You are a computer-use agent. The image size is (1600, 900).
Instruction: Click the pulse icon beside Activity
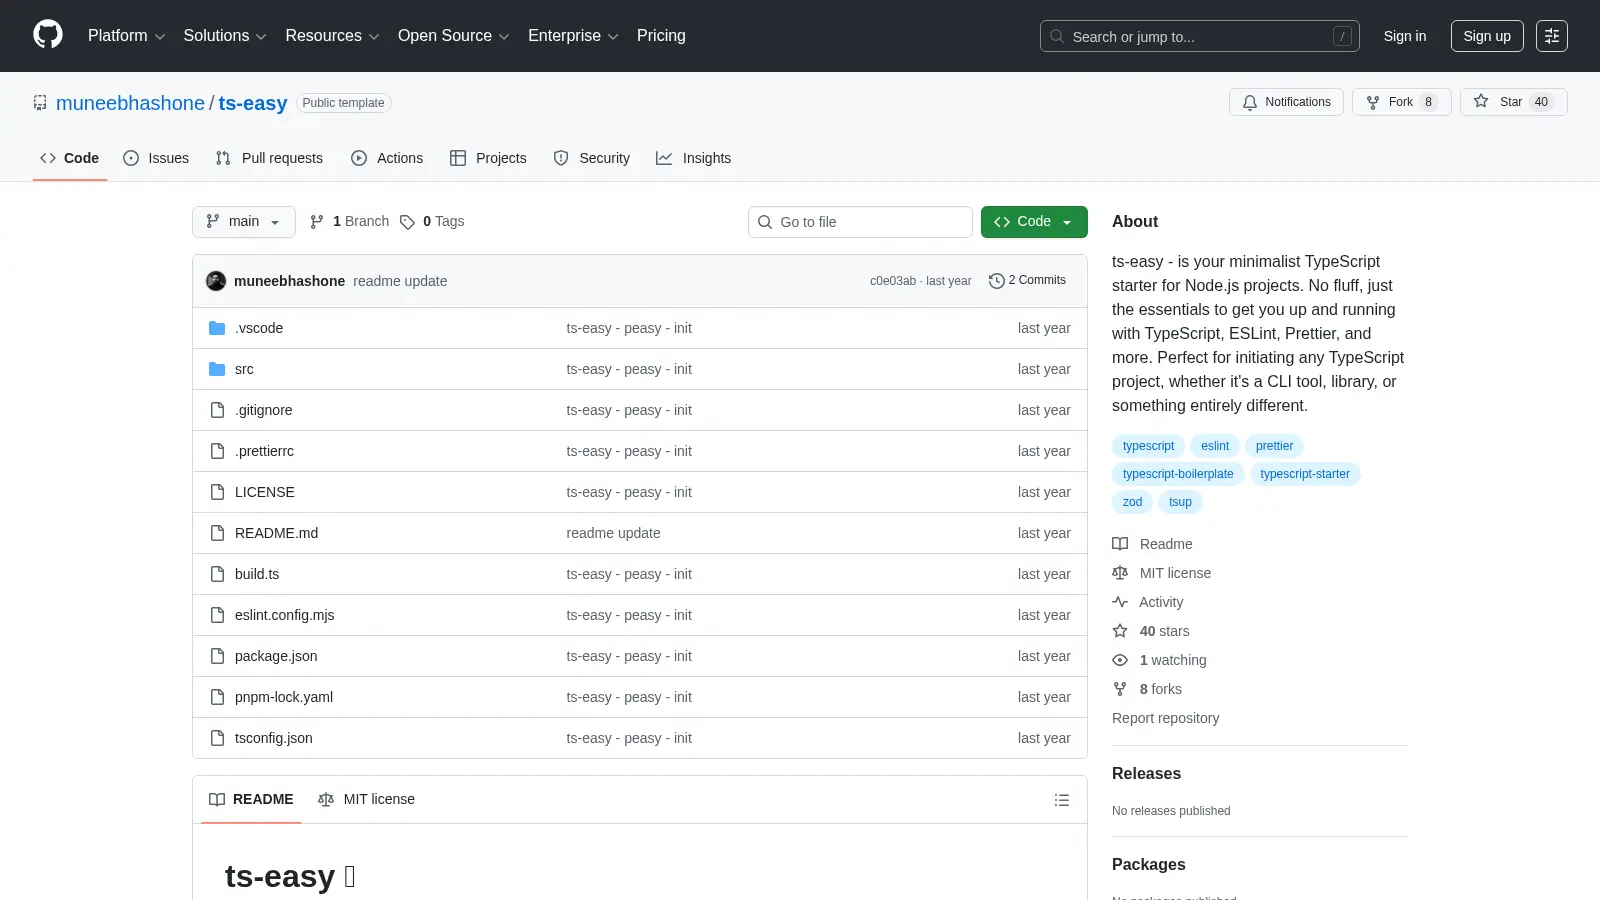(1120, 602)
